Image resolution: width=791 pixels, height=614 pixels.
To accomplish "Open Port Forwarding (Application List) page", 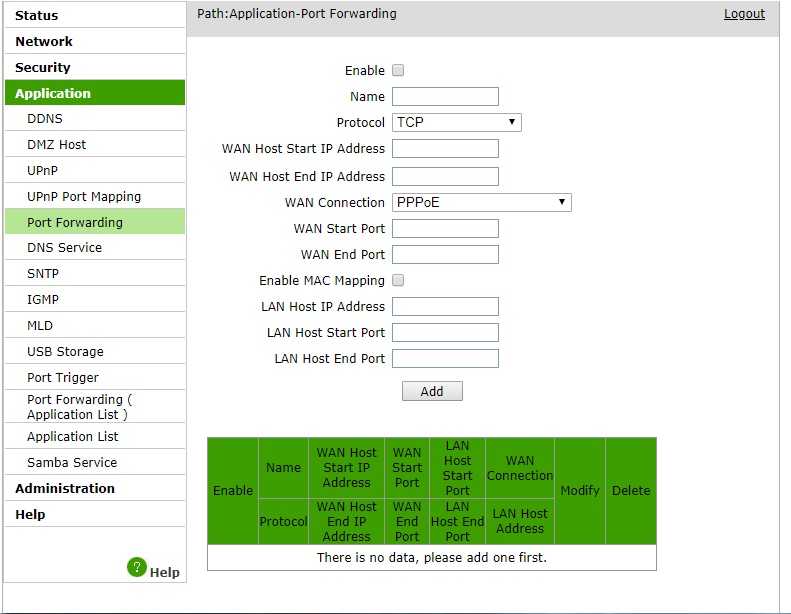I will click(x=95, y=407).
